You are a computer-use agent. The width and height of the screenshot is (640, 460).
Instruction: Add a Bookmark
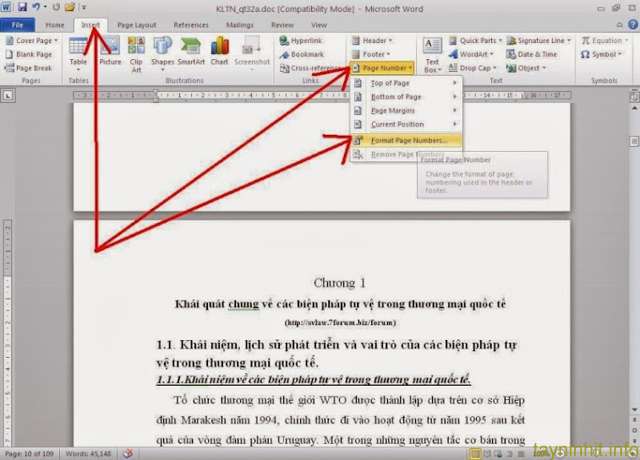(x=305, y=54)
